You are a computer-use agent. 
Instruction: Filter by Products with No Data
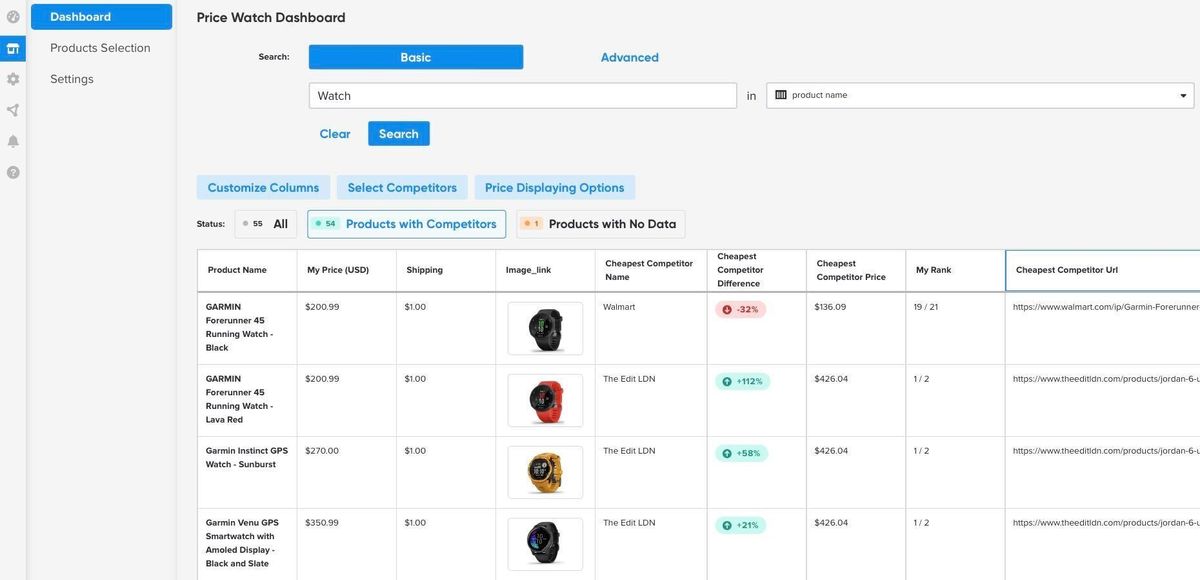pyautogui.click(x=601, y=224)
